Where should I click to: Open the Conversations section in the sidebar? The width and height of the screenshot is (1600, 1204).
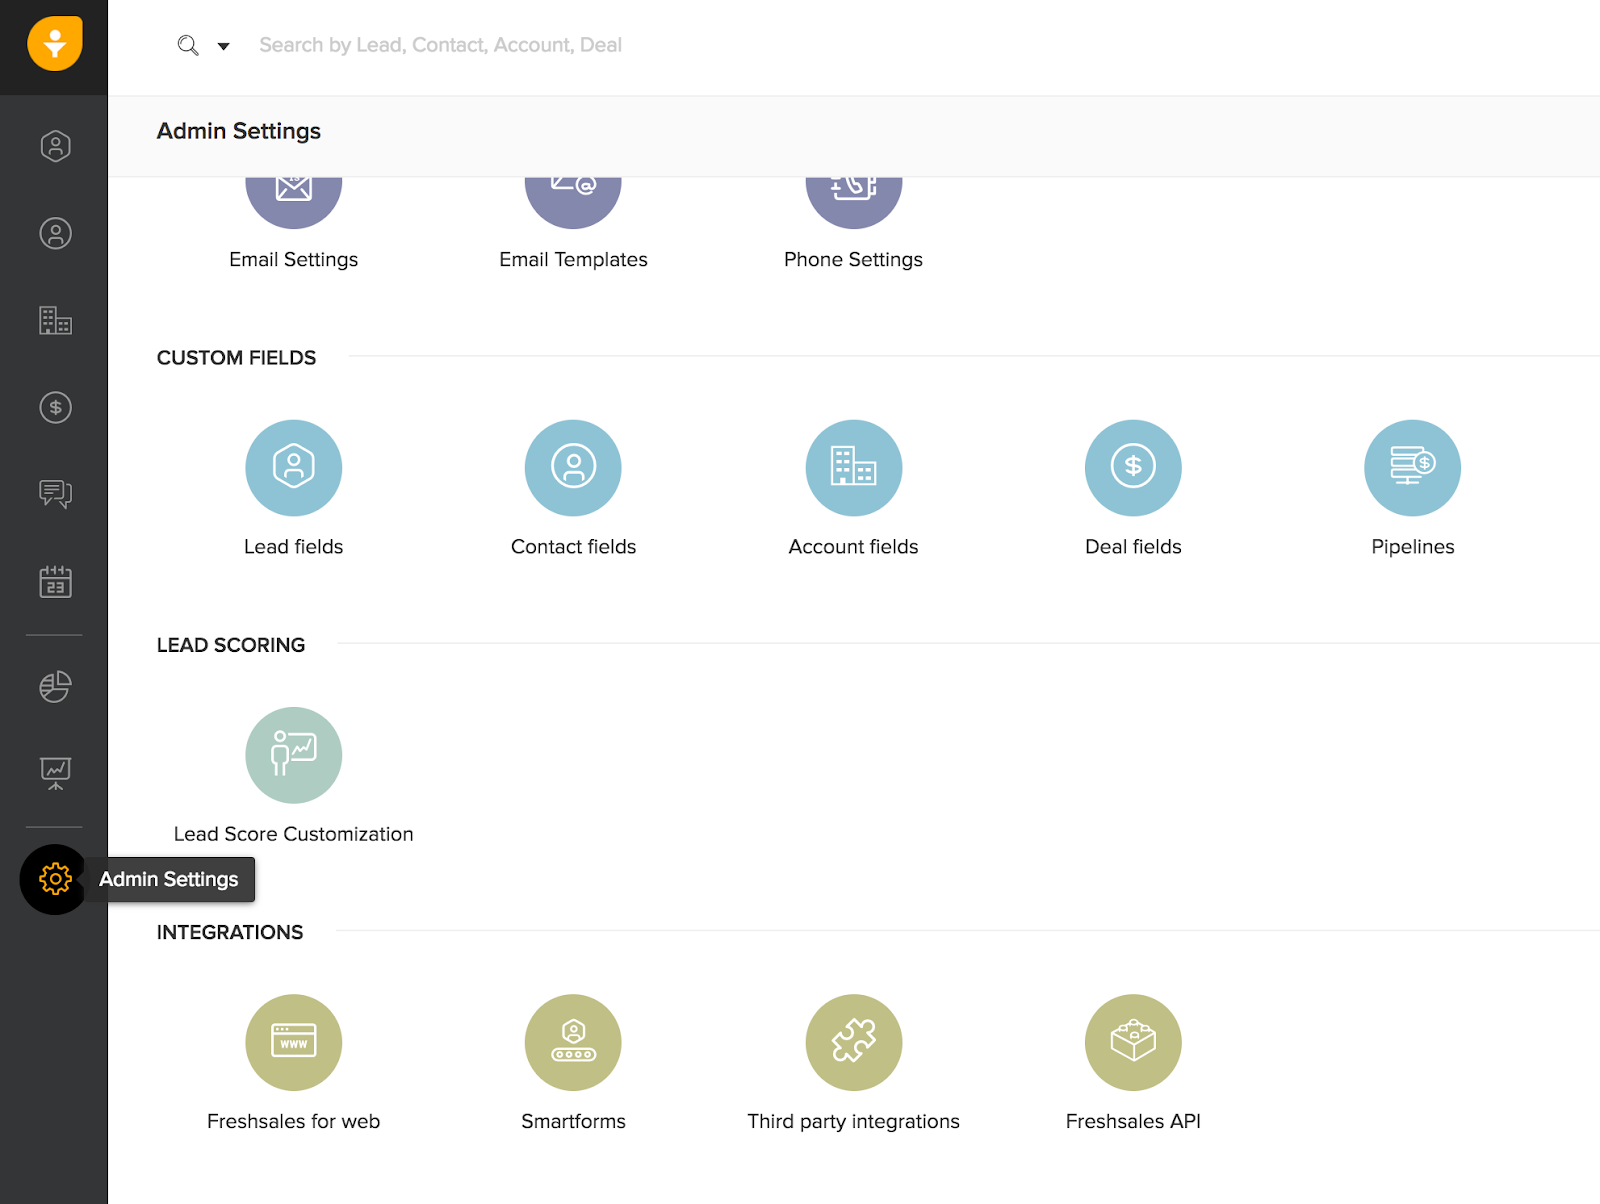[x=56, y=494]
